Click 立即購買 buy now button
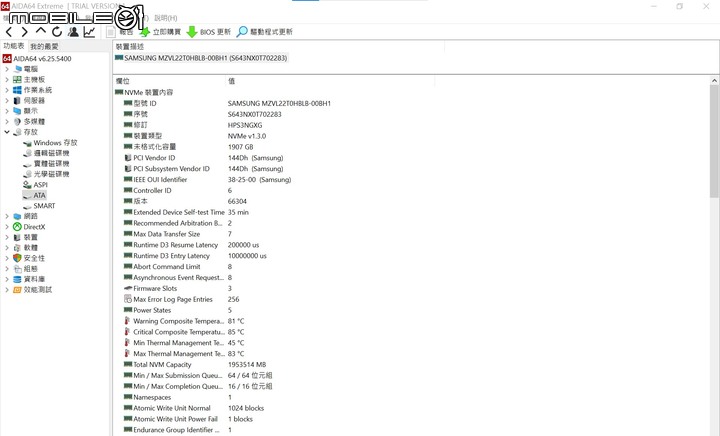The width and height of the screenshot is (720, 436). click(160, 32)
